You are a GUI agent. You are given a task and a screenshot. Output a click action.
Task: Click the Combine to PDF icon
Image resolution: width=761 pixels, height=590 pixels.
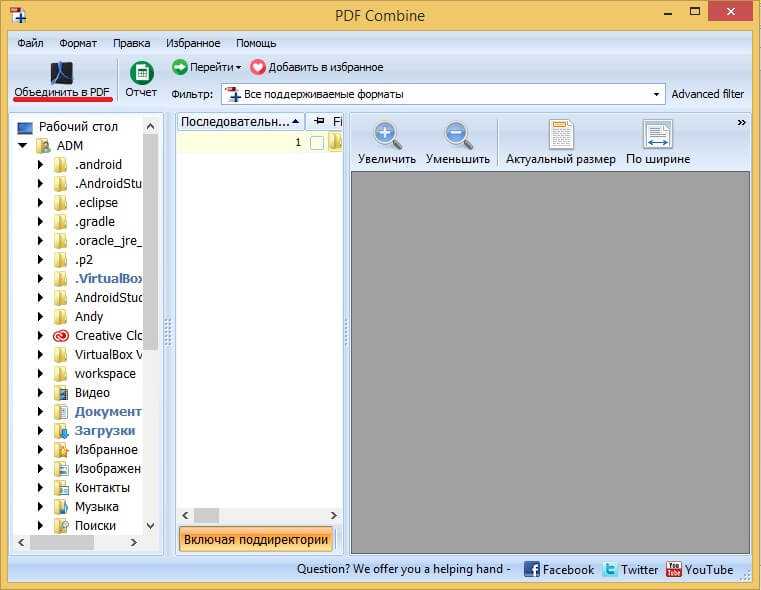[x=62, y=73]
